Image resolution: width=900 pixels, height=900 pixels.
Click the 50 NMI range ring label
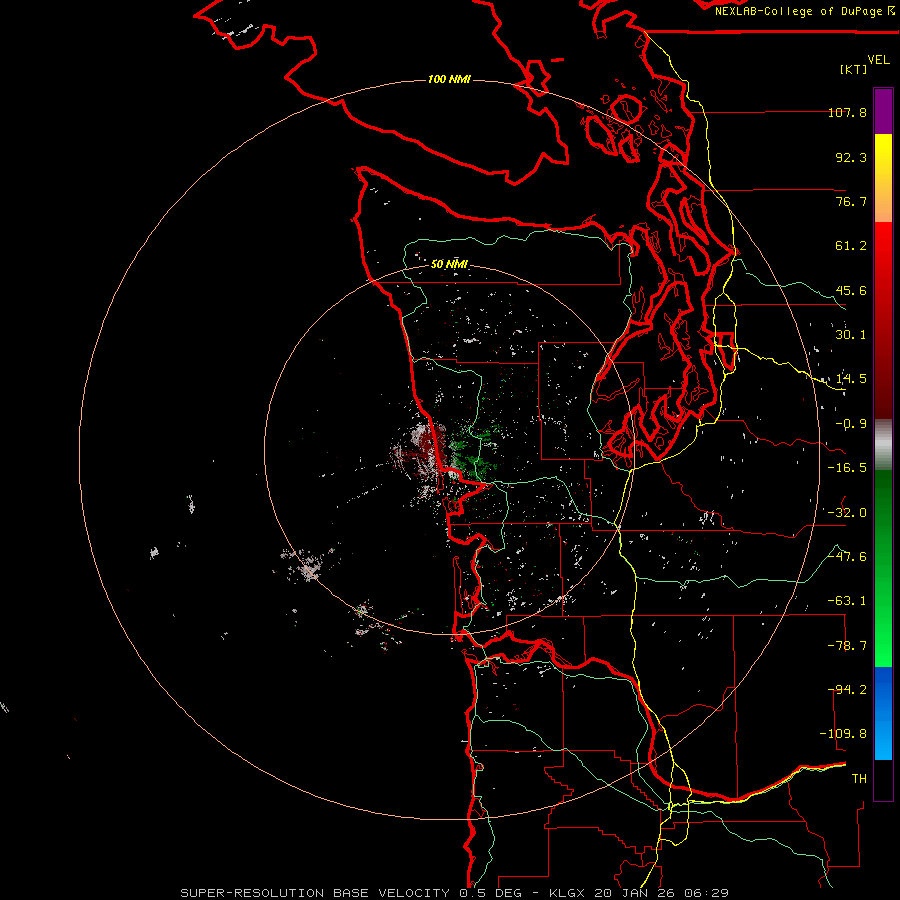(449, 265)
